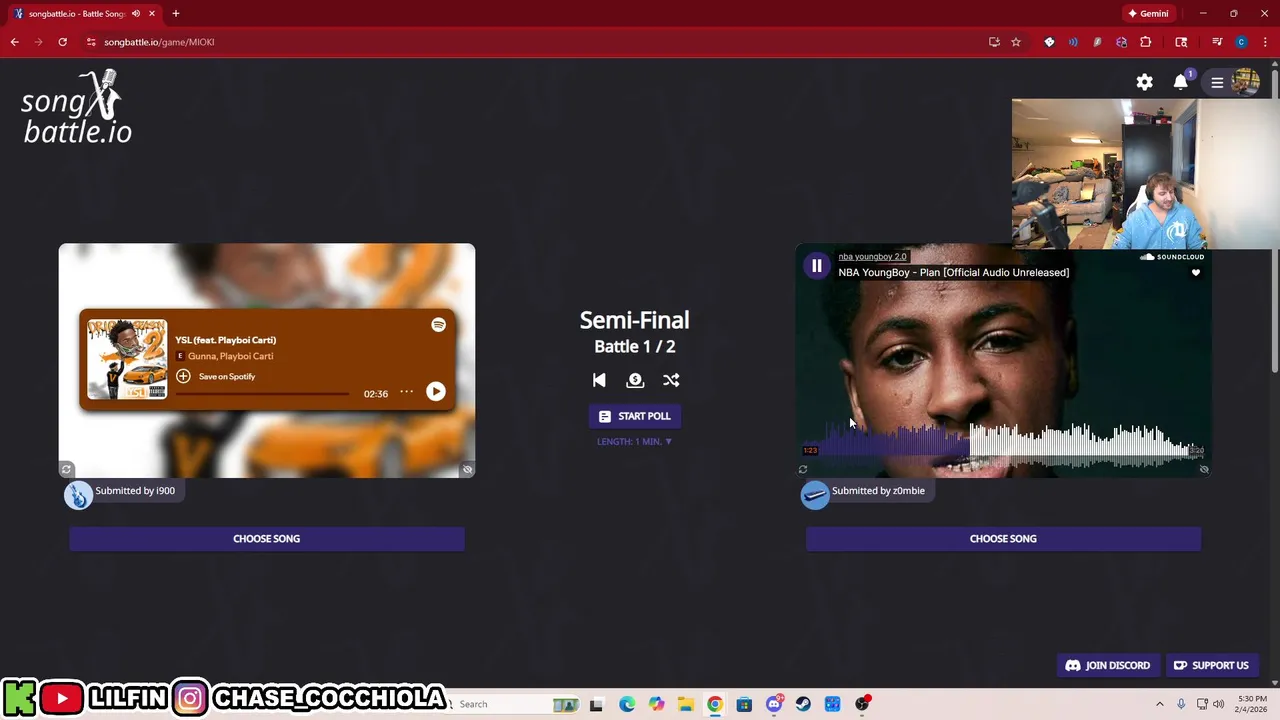Play the YSL track on Spotify embed
1280x720 pixels.
(x=436, y=392)
